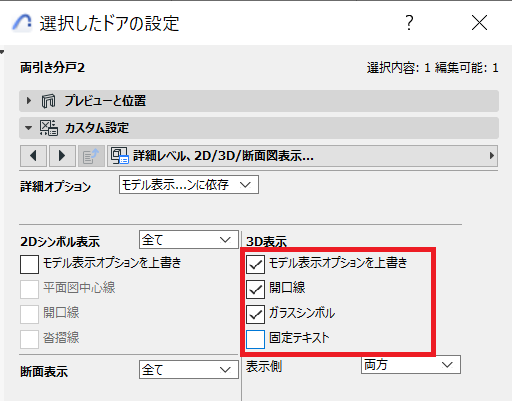Open the 詳細オプション dropdown
The width and height of the screenshot is (512, 401).
tap(189, 185)
